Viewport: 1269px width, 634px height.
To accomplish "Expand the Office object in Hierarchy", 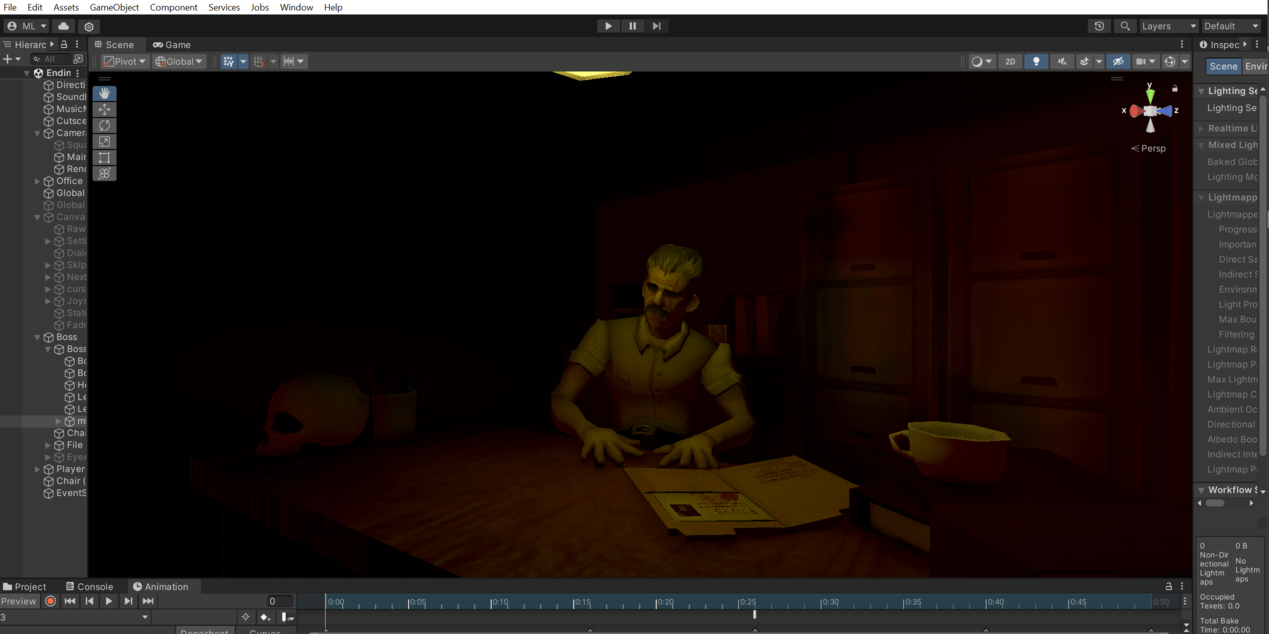I will 38,181.
